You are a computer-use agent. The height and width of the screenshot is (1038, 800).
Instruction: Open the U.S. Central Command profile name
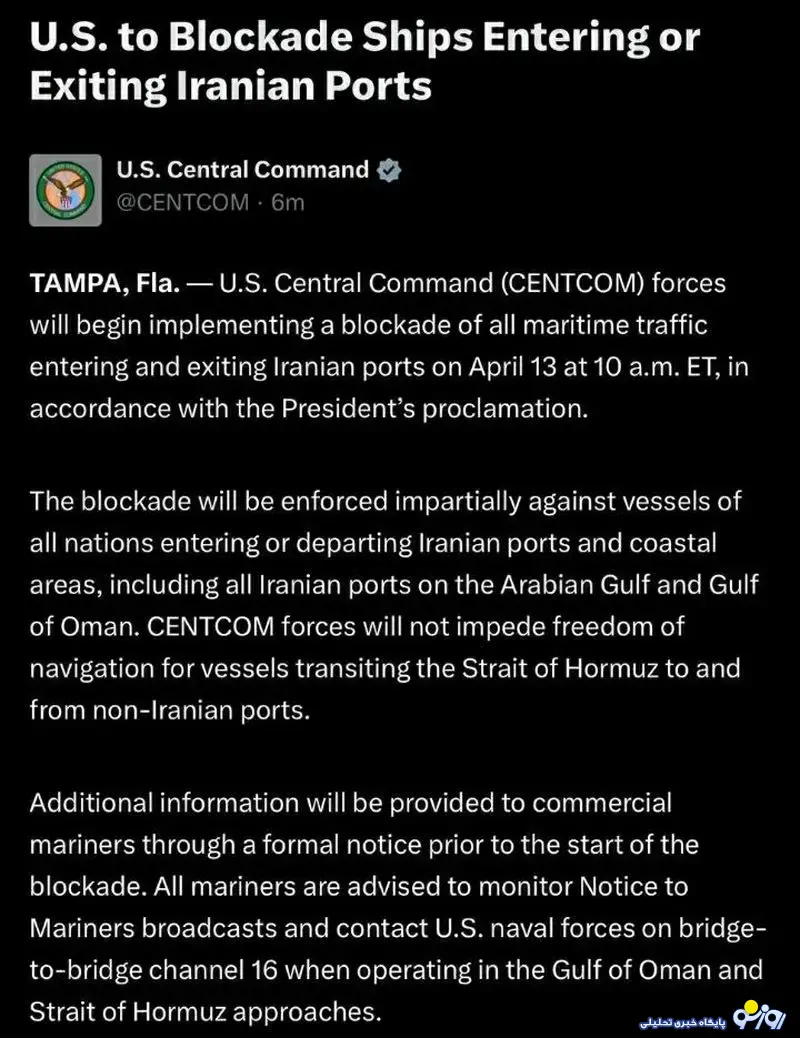[x=243, y=170]
